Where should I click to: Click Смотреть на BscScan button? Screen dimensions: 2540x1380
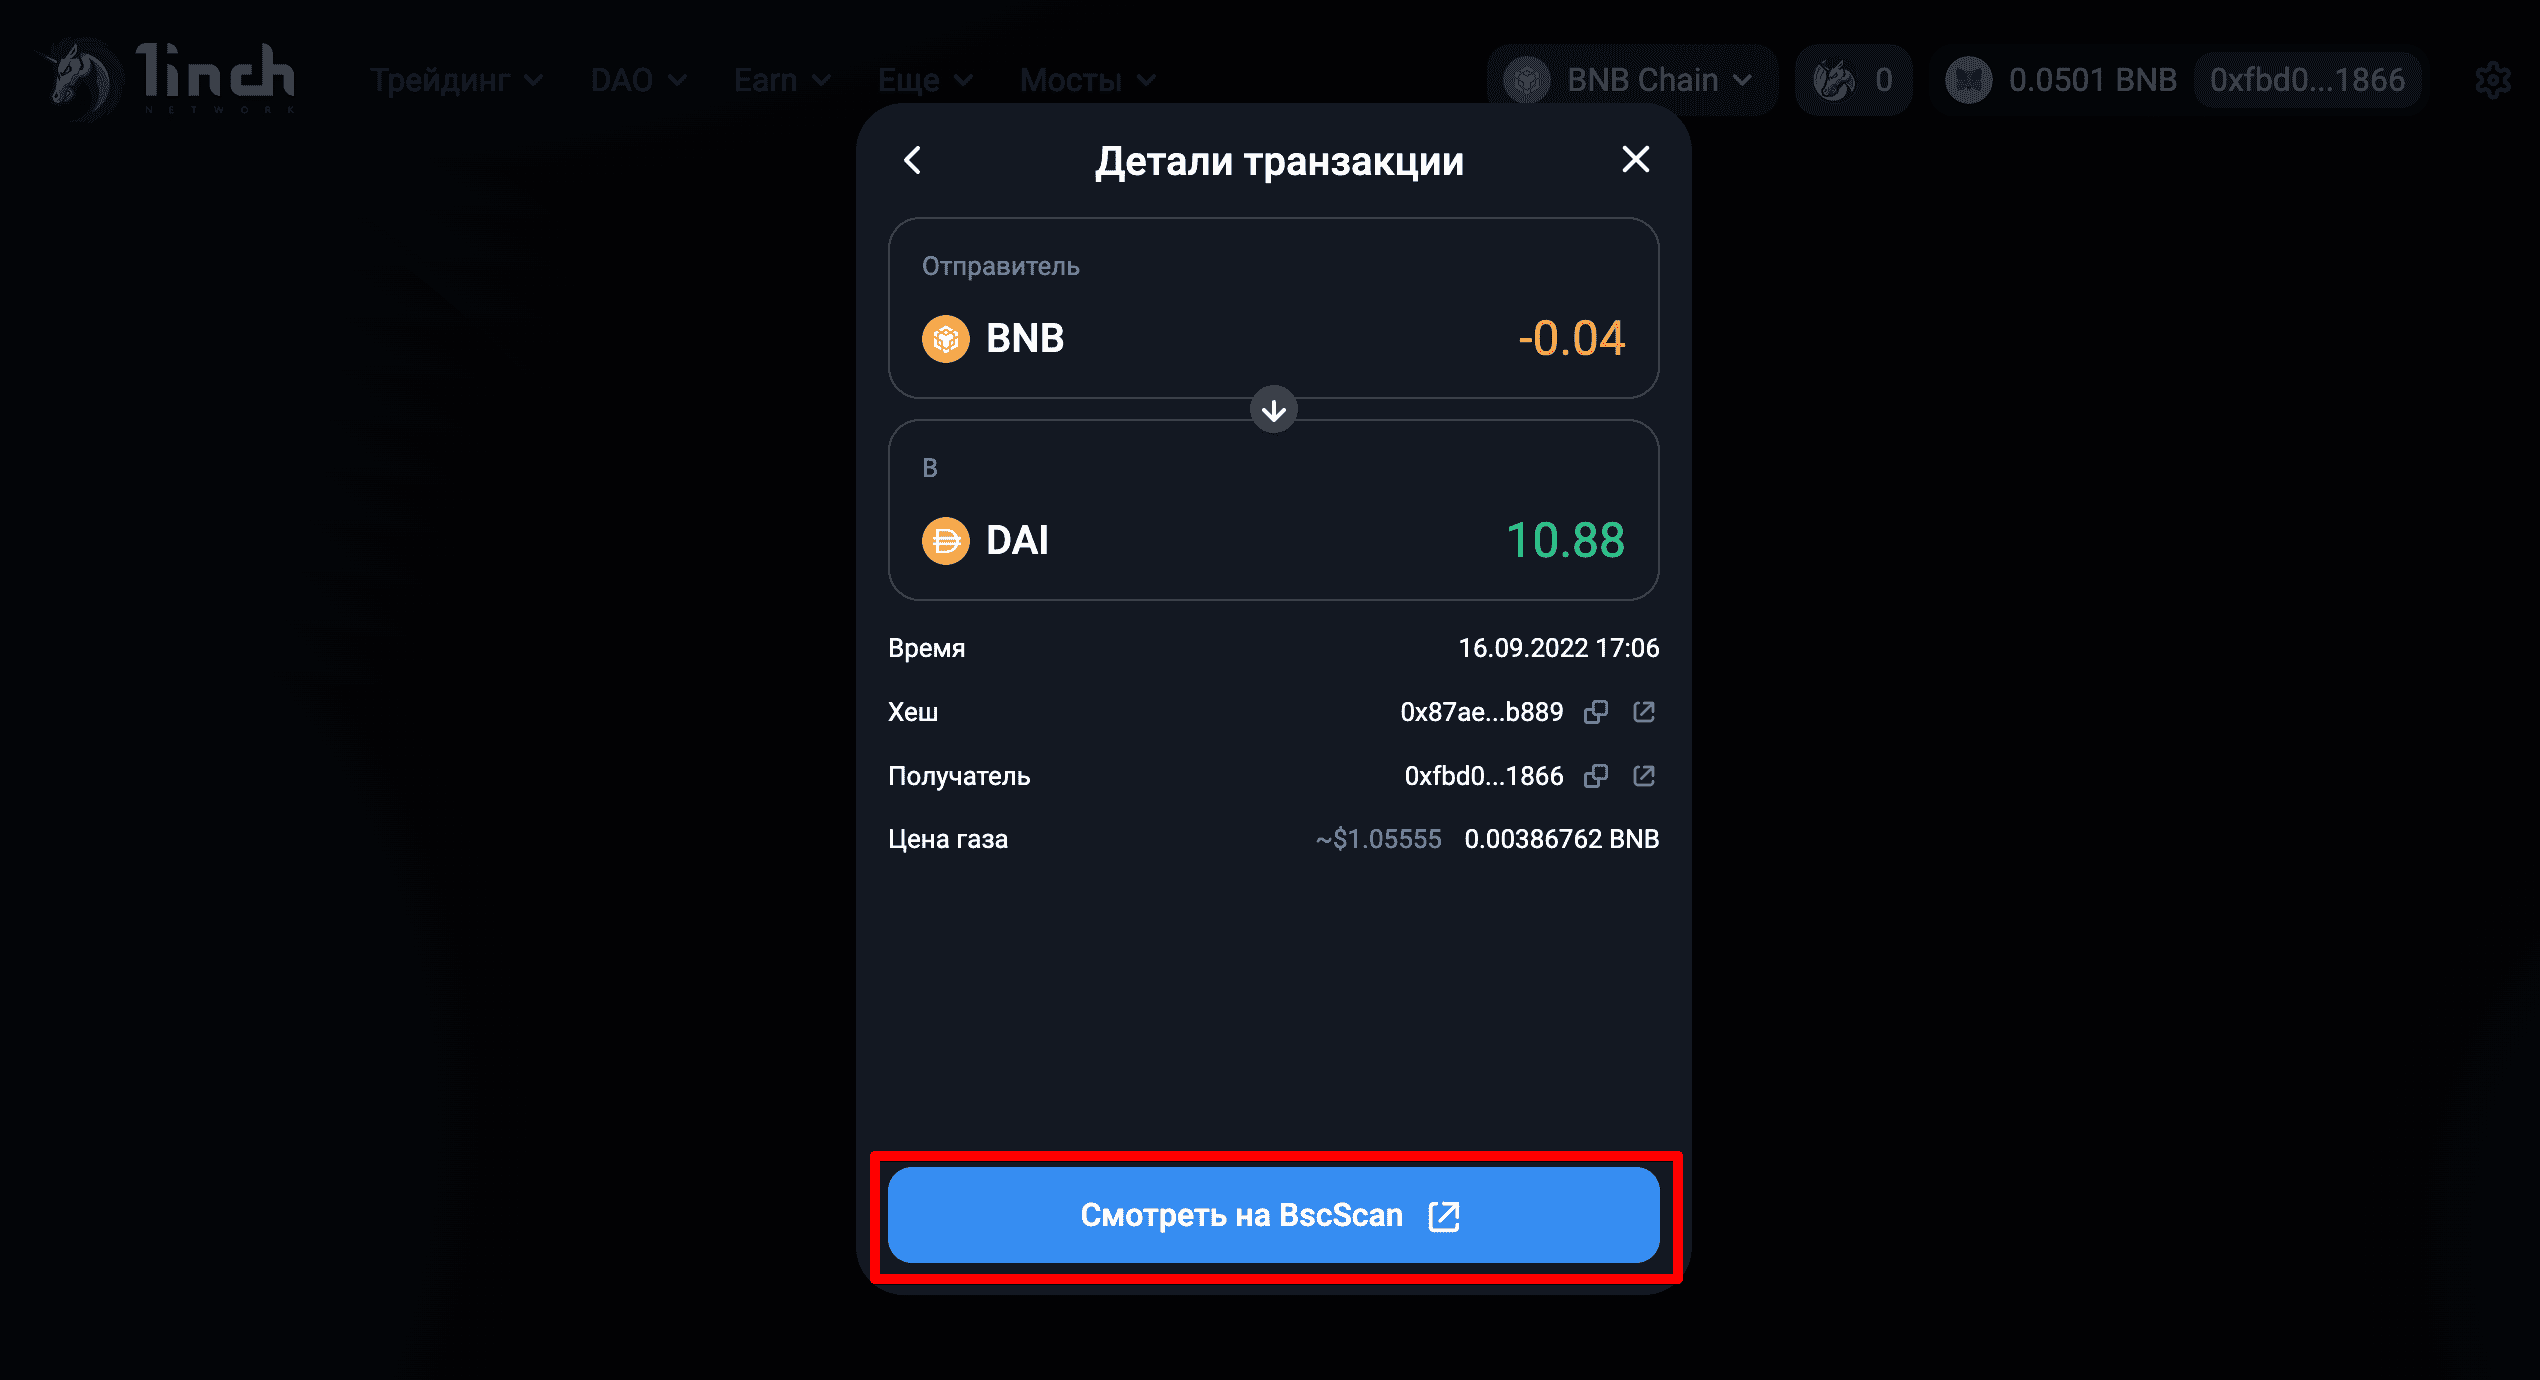[1273, 1215]
